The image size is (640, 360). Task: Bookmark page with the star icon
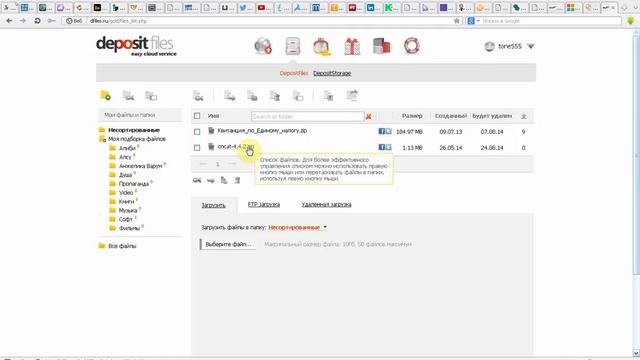[457, 20]
